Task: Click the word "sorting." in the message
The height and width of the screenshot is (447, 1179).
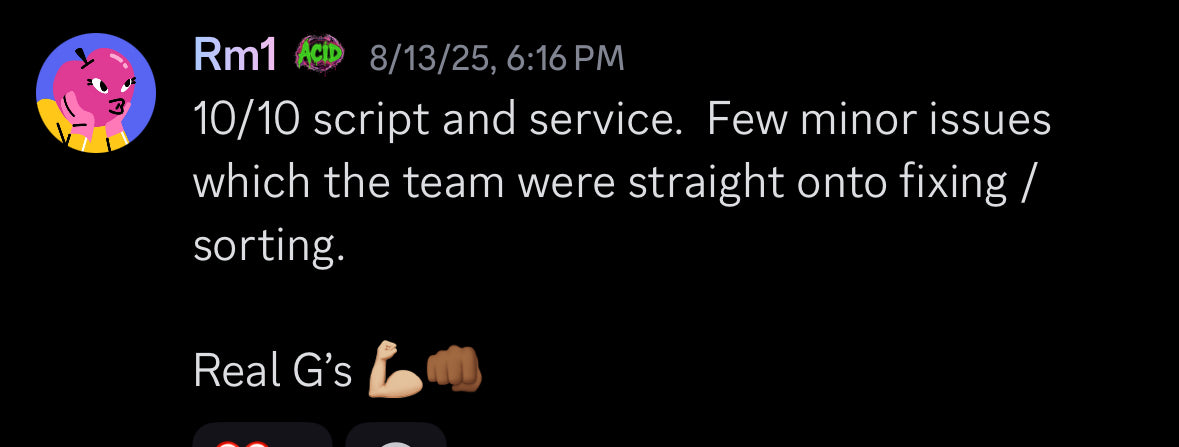Action: pyautogui.click(x=268, y=246)
